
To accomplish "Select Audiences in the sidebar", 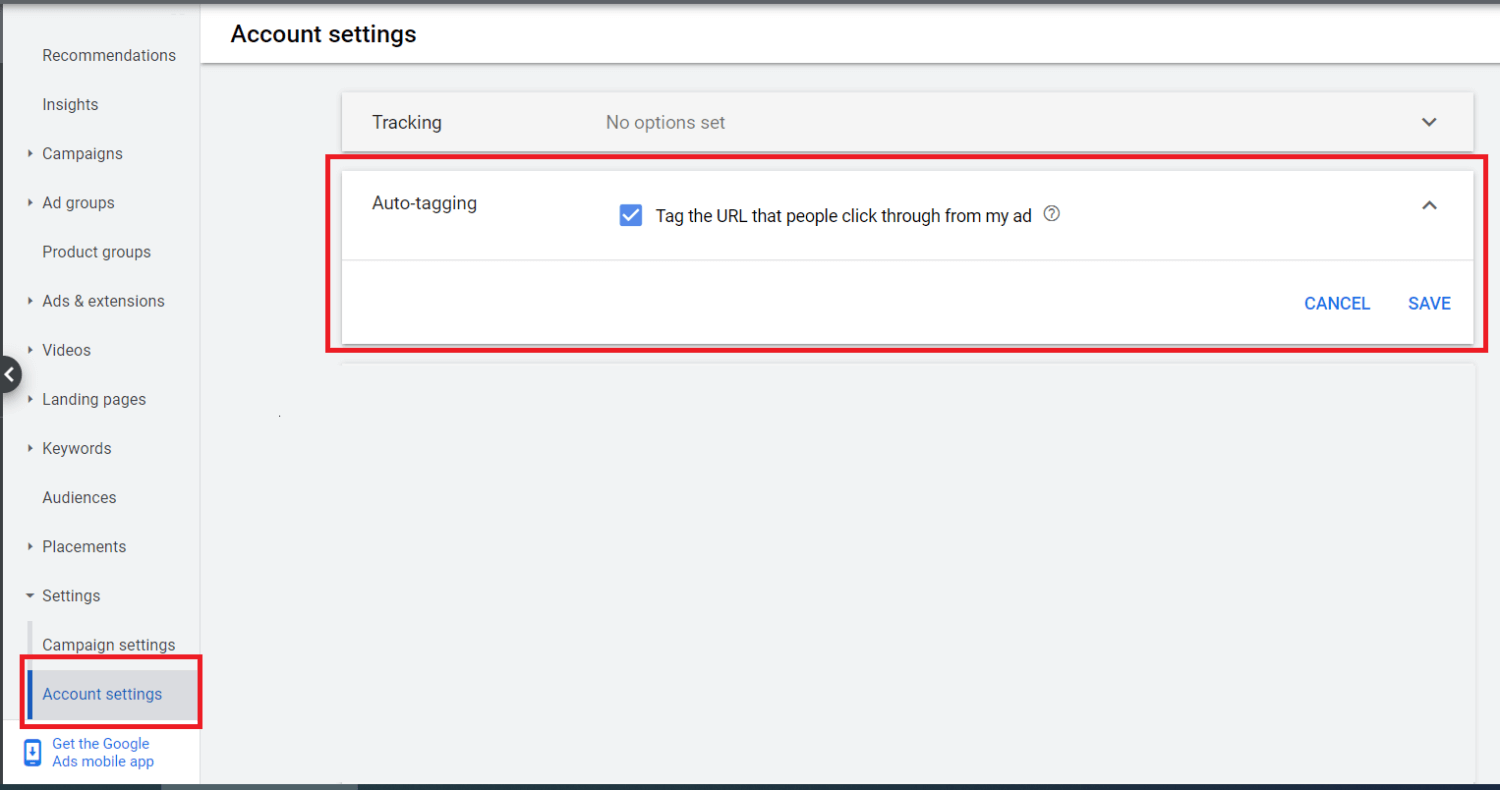I will click(x=79, y=497).
